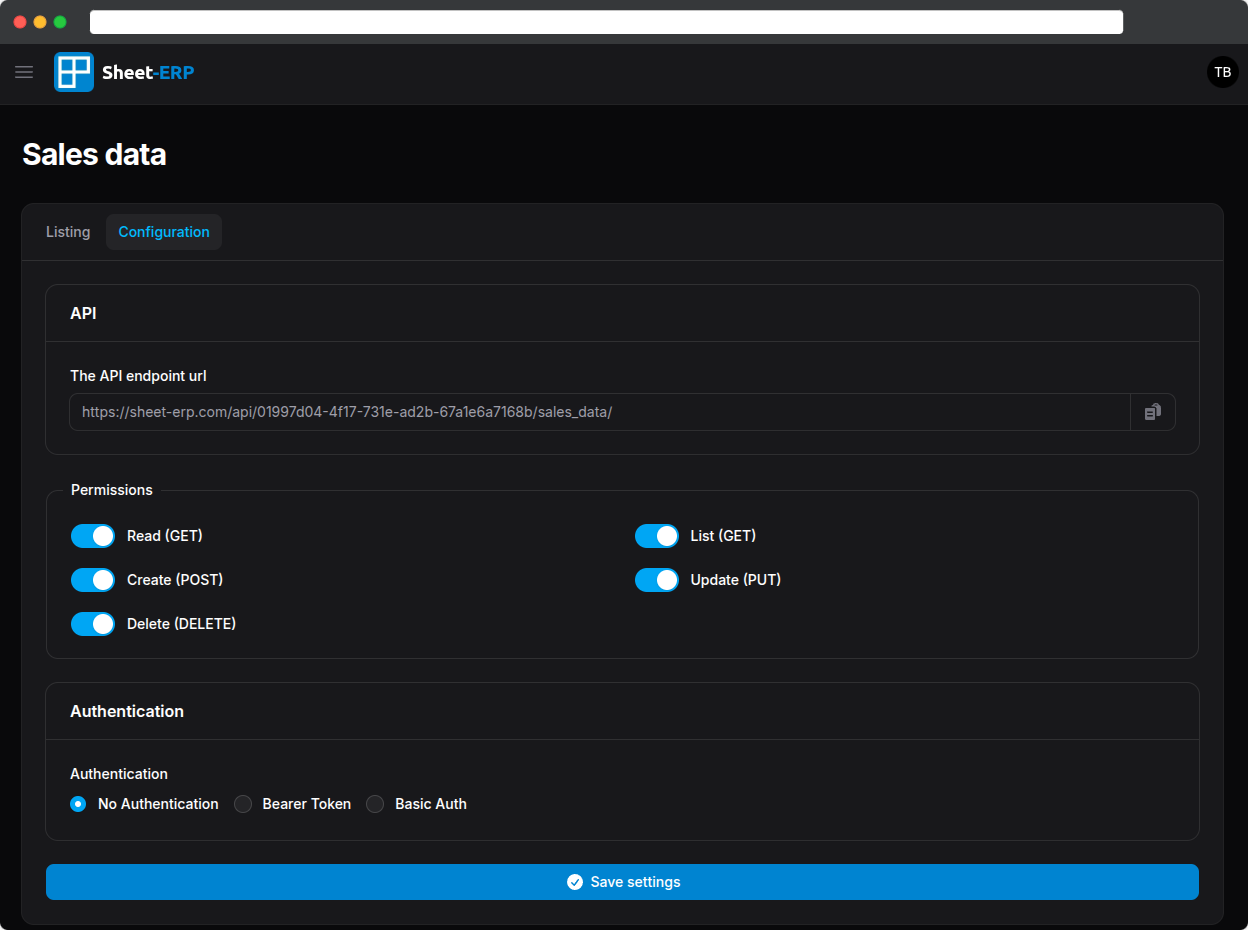Open the hamburger navigation menu
Screen dimensions: 1248x930
coord(24,72)
